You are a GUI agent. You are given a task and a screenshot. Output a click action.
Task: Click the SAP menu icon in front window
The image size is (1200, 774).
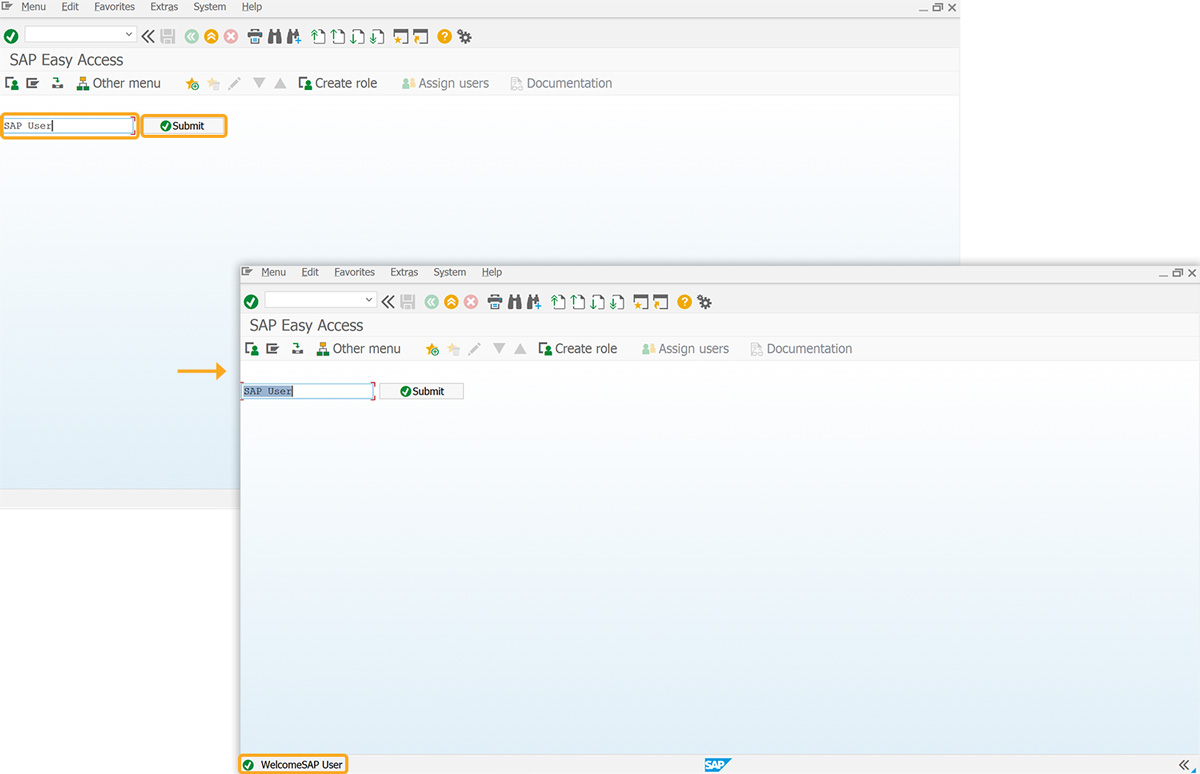pos(272,349)
